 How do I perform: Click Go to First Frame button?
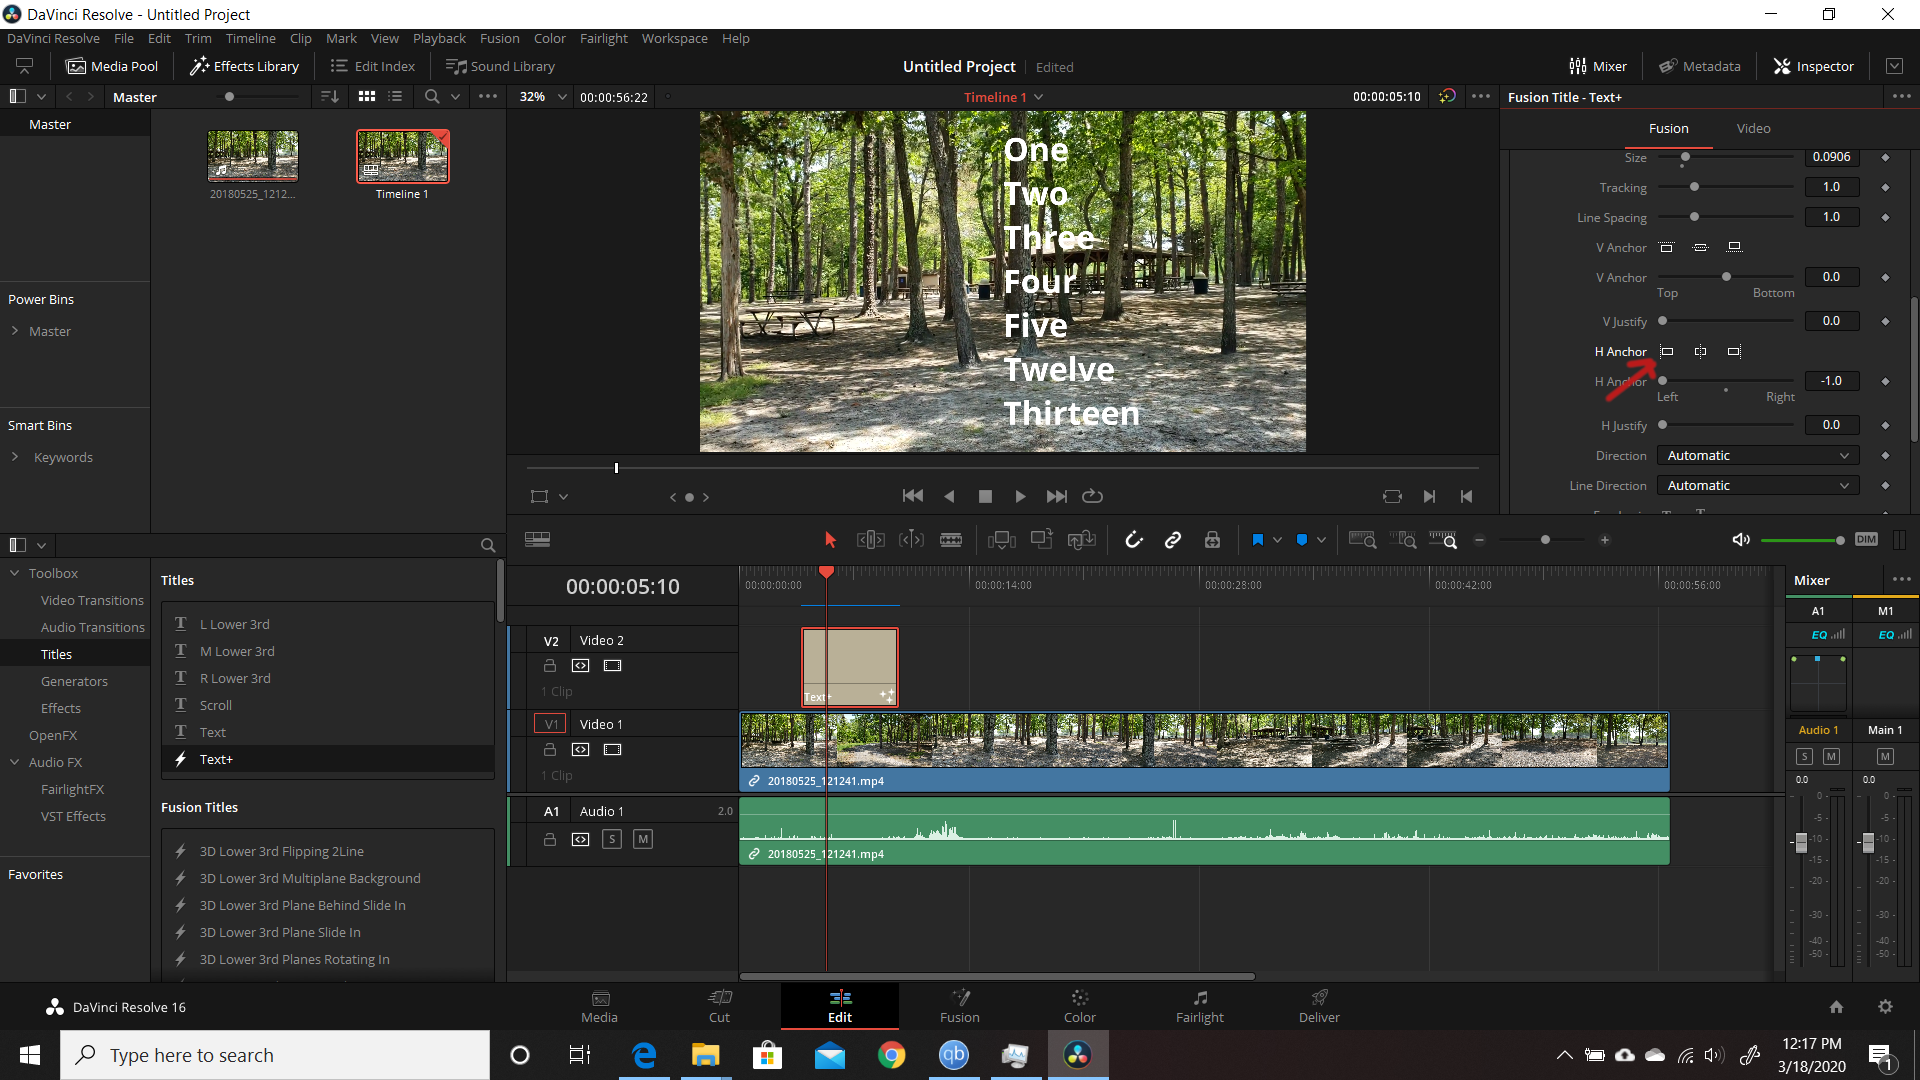click(912, 496)
